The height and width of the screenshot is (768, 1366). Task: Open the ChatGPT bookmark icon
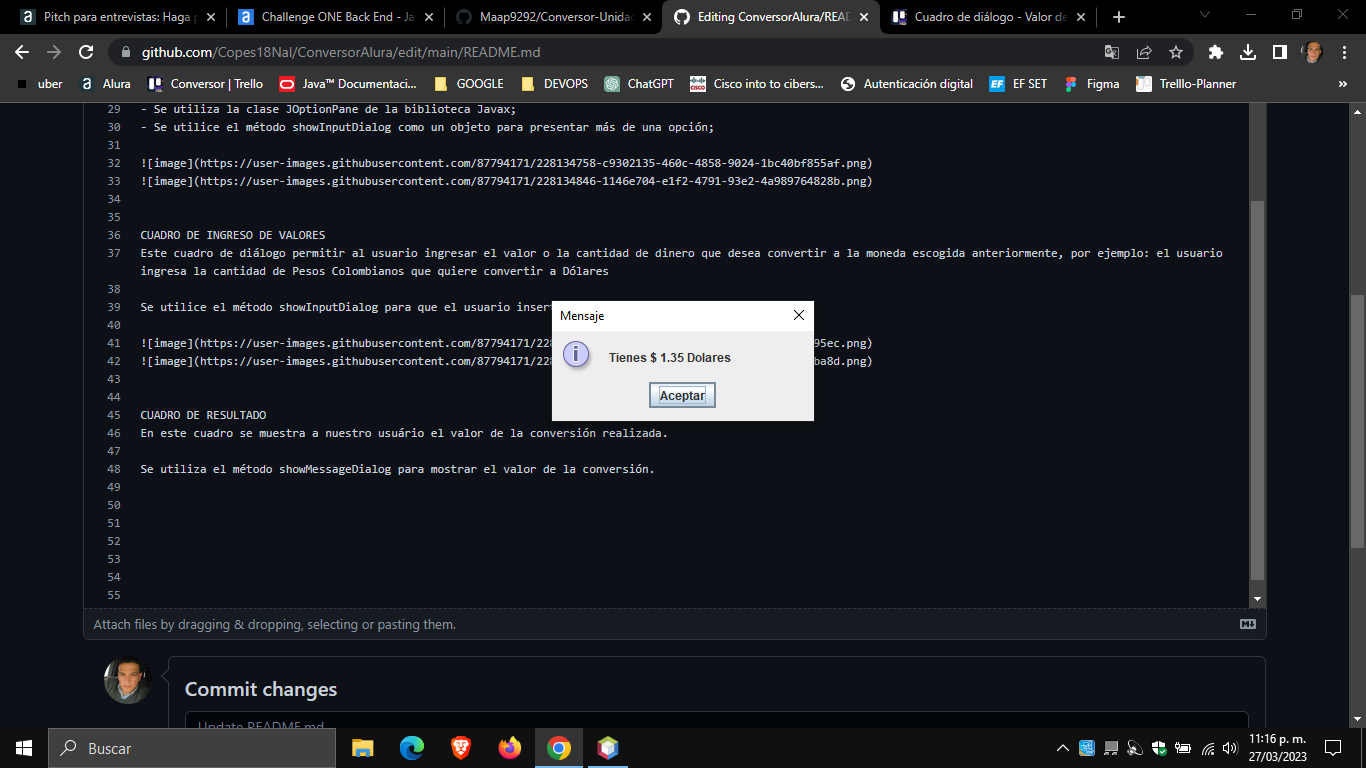[611, 84]
